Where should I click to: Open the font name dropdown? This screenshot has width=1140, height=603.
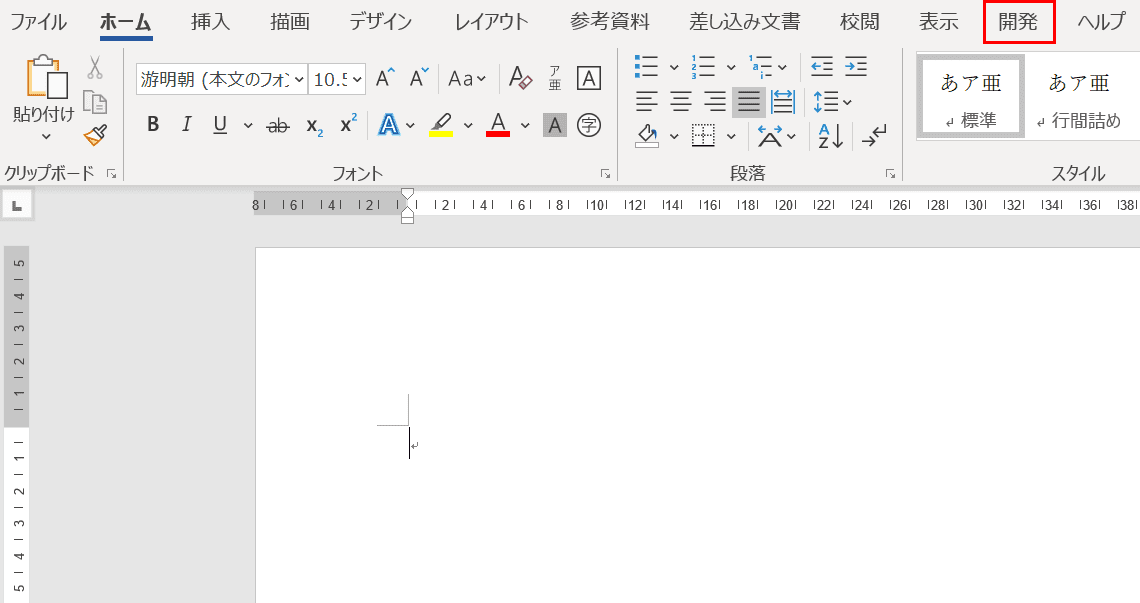tap(299, 79)
